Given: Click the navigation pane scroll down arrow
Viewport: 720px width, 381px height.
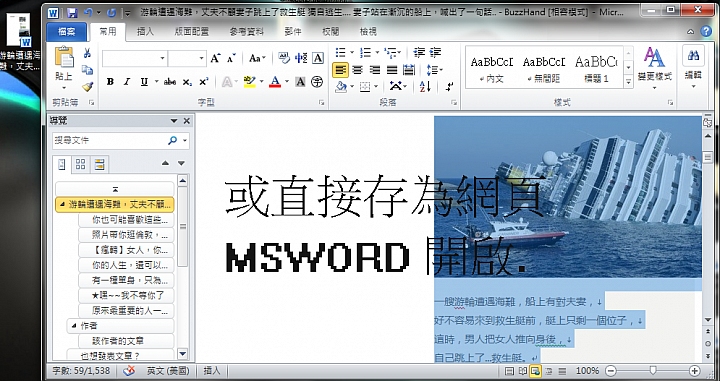Looking at the screenshot, I should point(182,354).
